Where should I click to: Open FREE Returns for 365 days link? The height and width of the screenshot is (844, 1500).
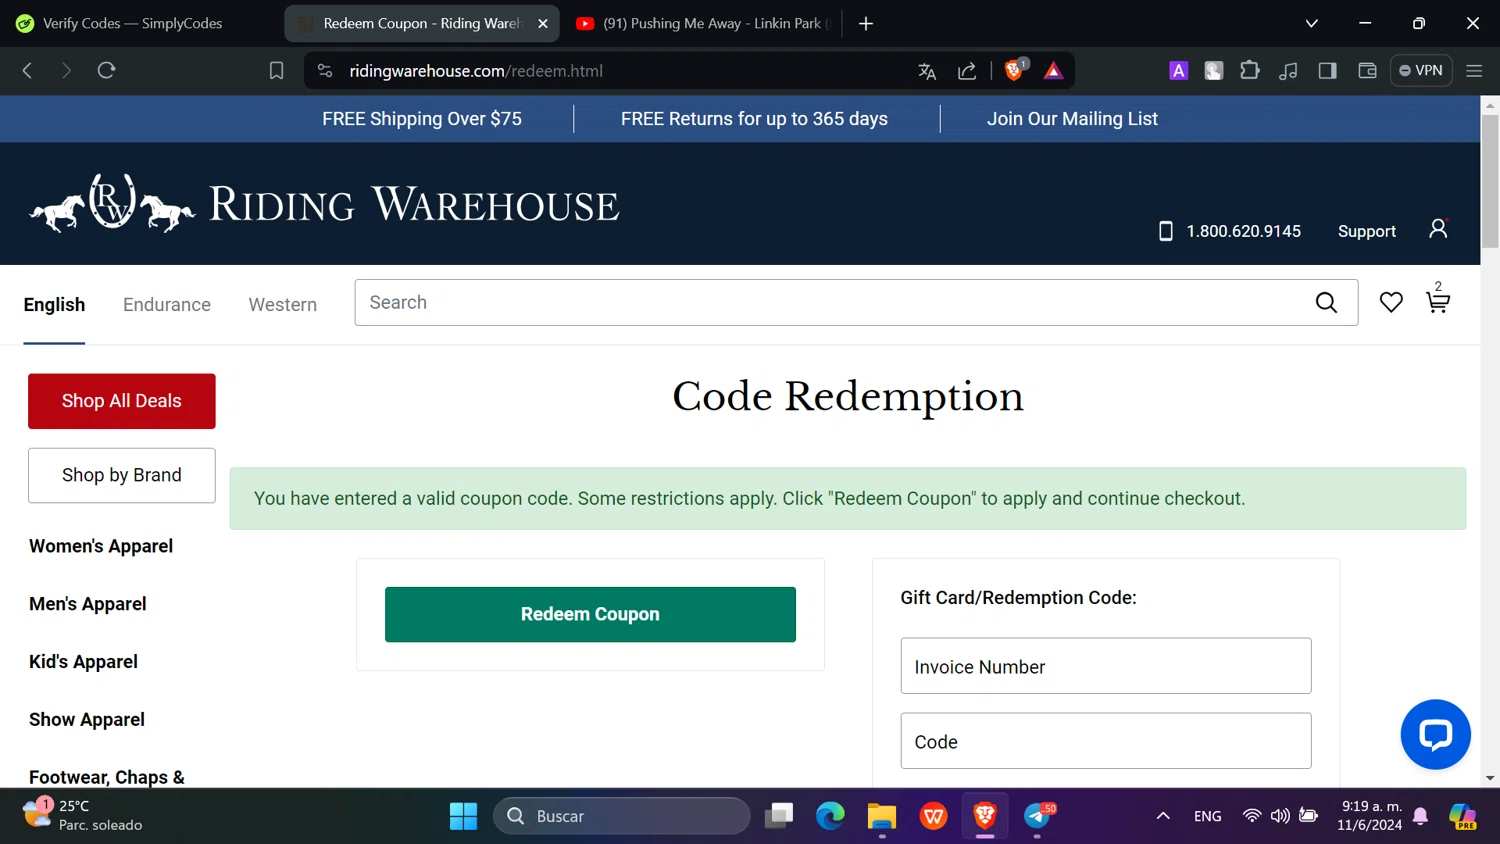pos(754,118)
